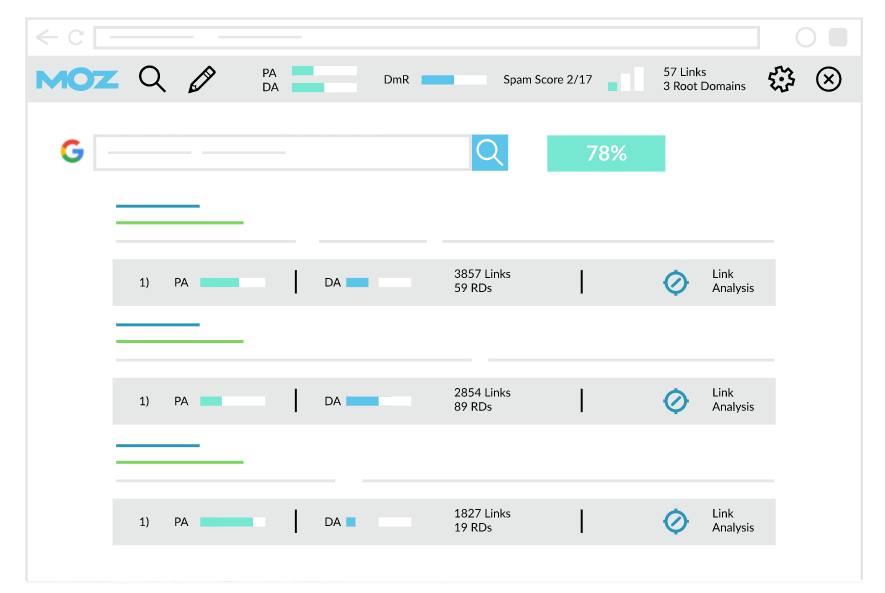Open Link Analysis for second result
The height and width of the screenshot is (593, 885).
[733, 400]
